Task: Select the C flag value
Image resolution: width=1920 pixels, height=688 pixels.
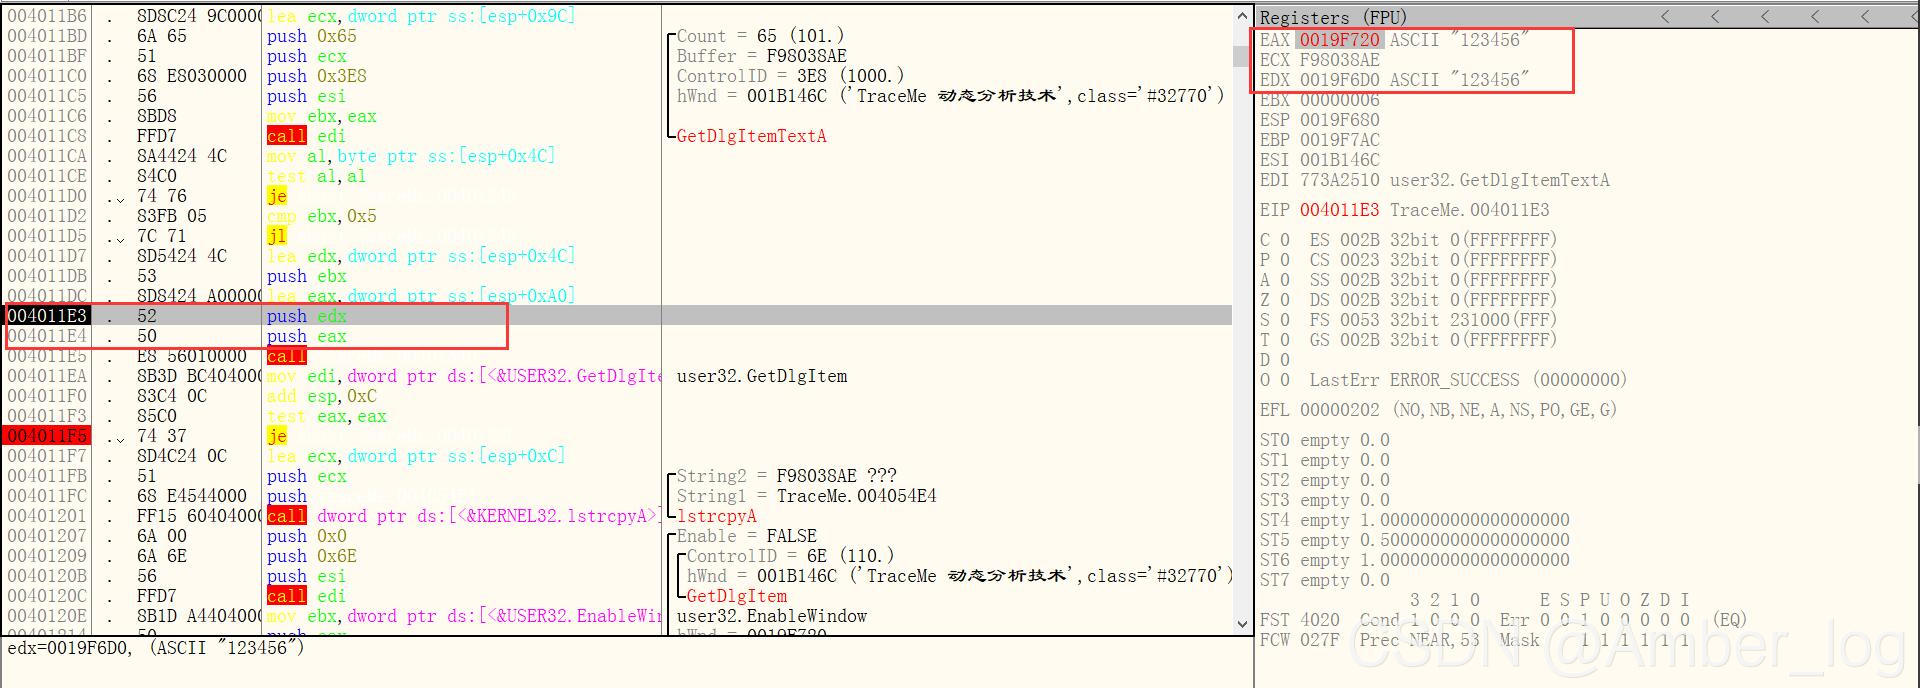Action: pyautogui.click(x=1285, y=240)
